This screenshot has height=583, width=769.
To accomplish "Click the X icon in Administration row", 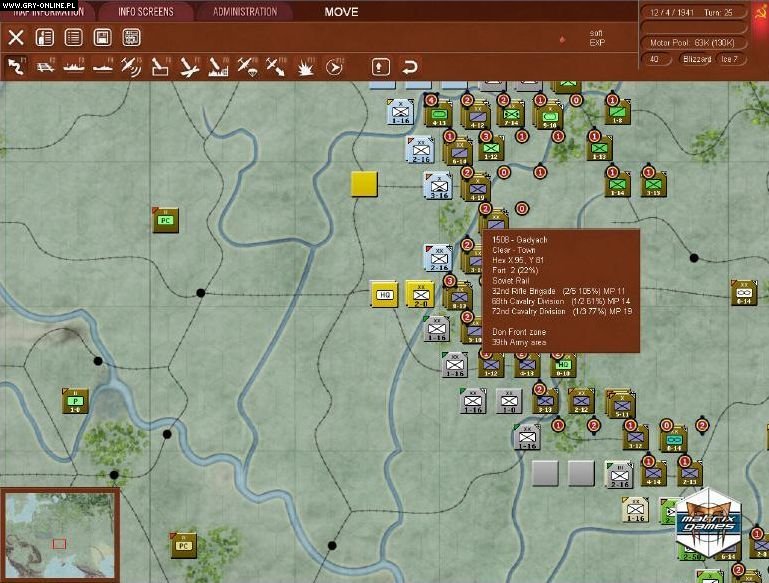I will click(16, 37).
